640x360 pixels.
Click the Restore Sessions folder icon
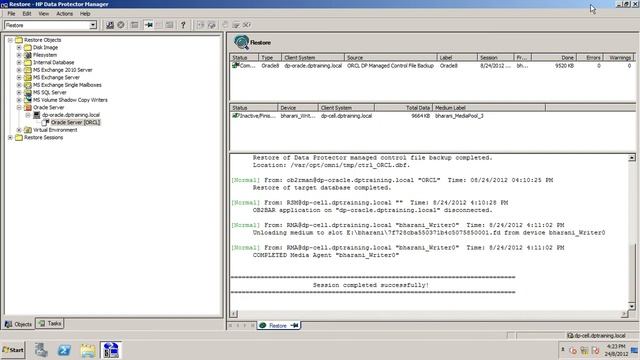point(19,138)
